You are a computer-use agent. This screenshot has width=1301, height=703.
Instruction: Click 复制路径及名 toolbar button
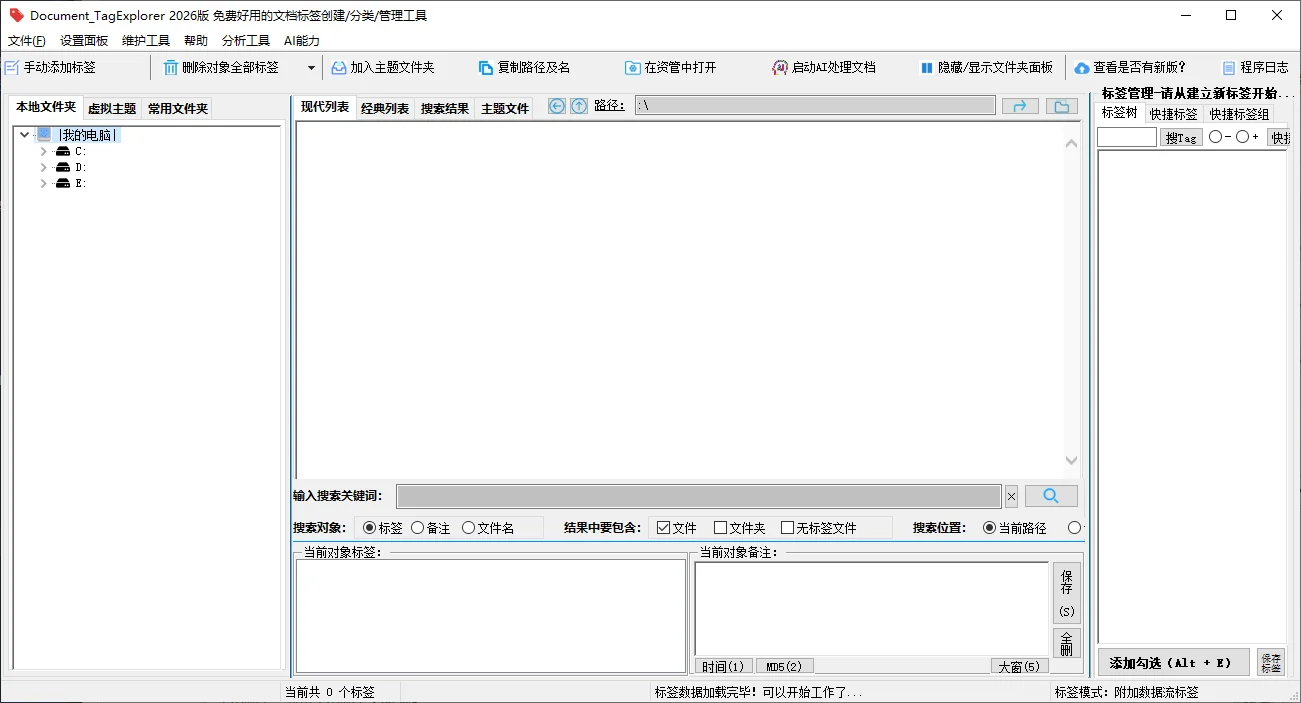click(x=524, y=68)
